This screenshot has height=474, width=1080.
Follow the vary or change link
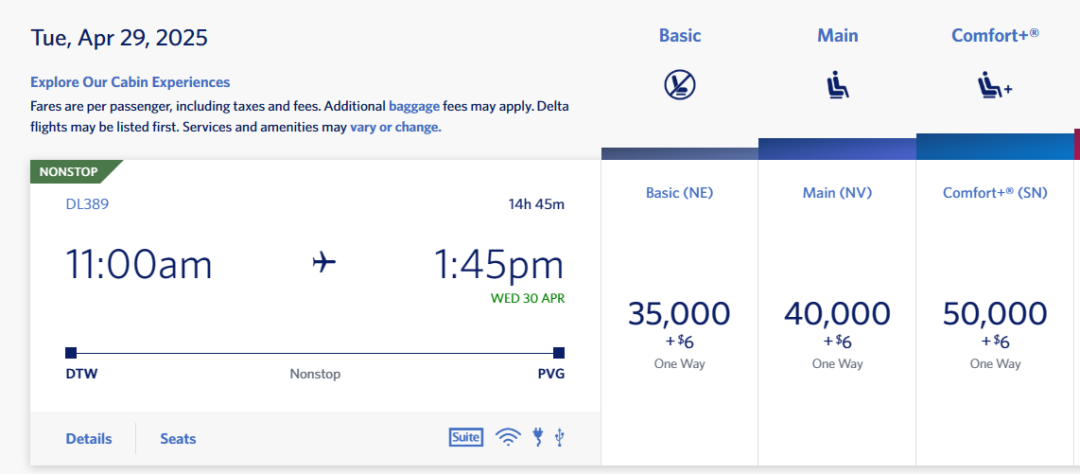coord(395,127)
